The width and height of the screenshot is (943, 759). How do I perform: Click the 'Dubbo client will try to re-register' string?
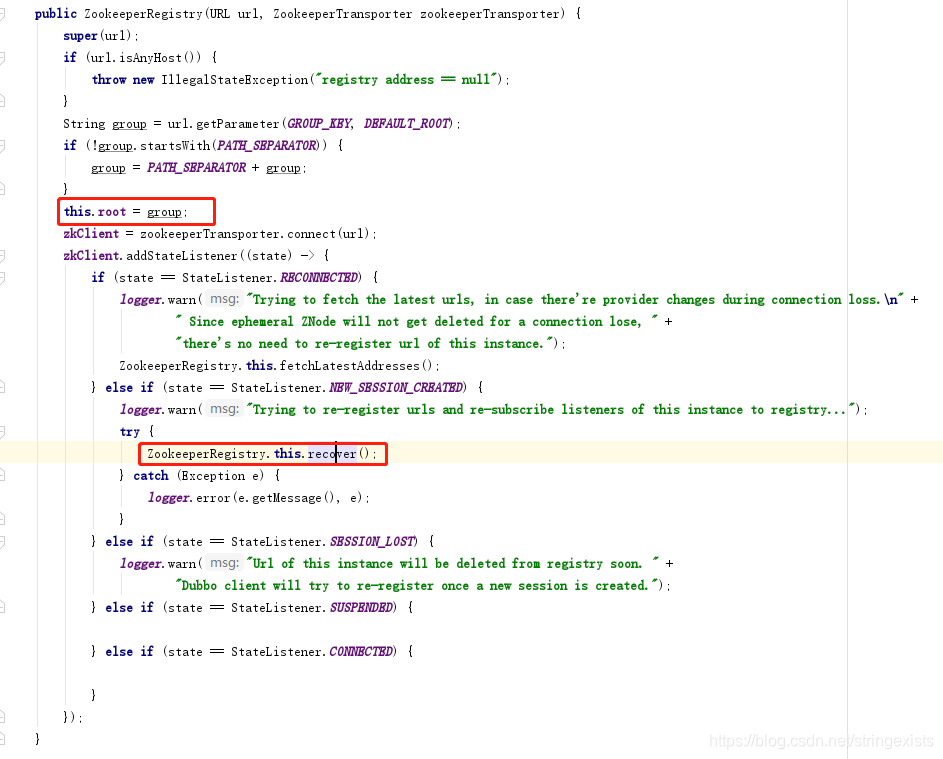(x=416, y=586)
